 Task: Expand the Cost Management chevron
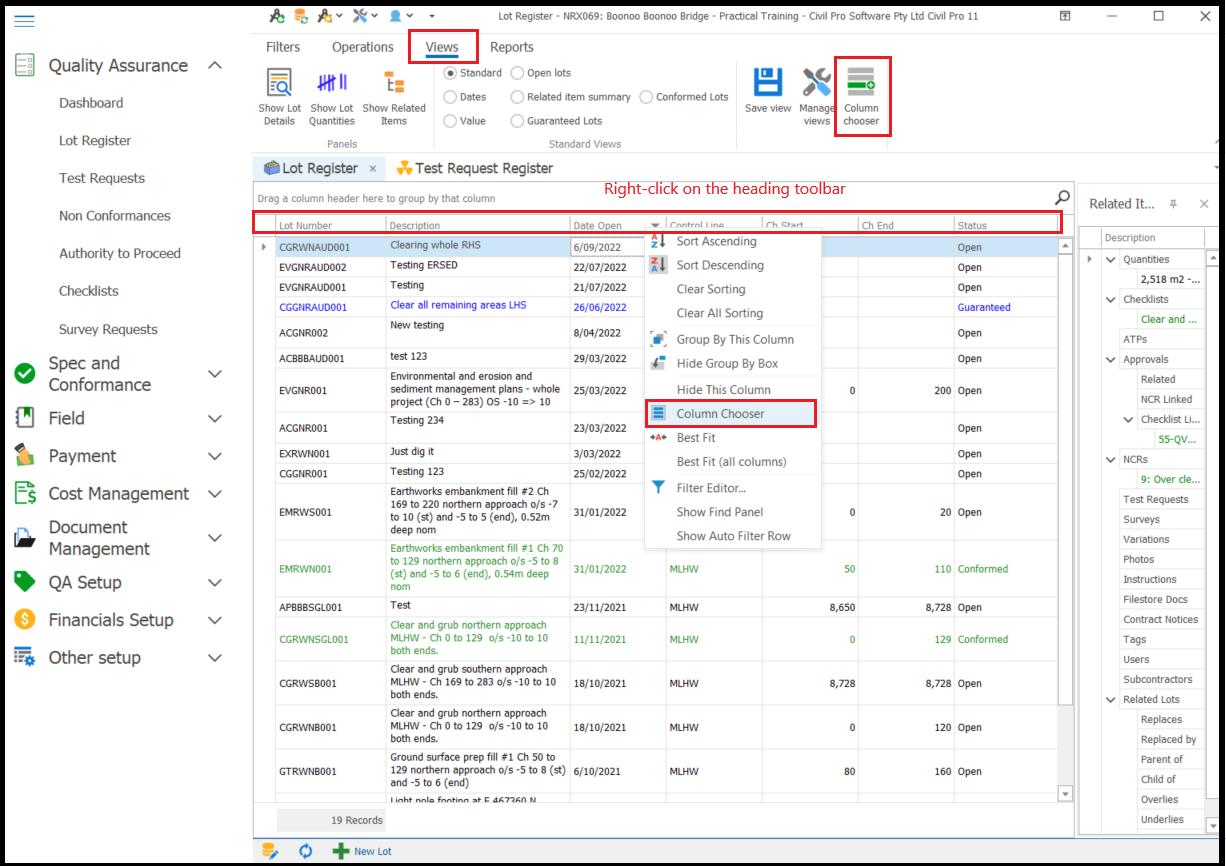214,494
